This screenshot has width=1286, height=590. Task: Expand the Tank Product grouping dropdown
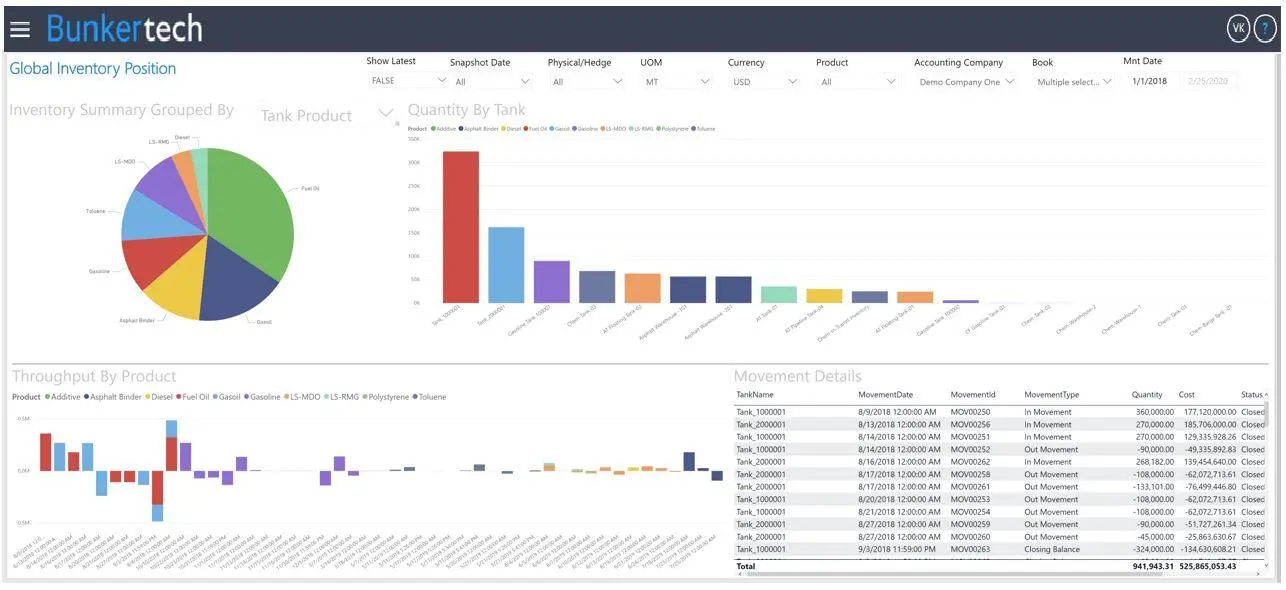pos(326,115)
